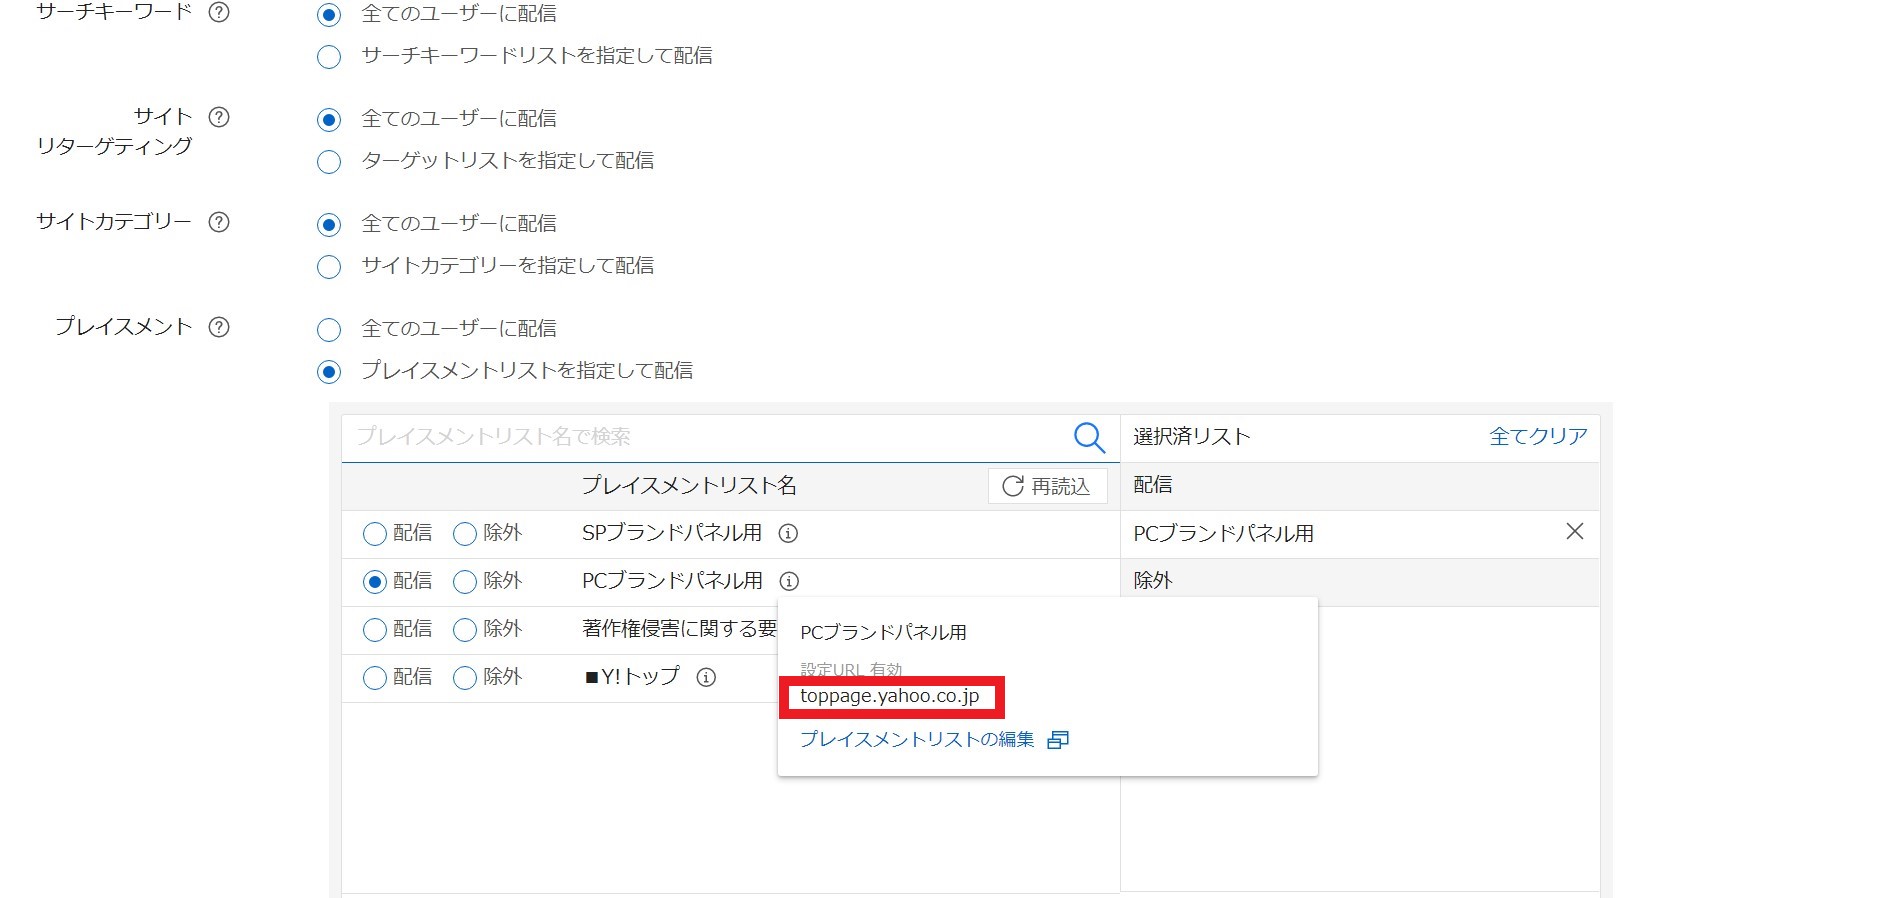Open help icon next to サイトカテゴリー
Screen dimensions: 1888x898
pos(219,222)
